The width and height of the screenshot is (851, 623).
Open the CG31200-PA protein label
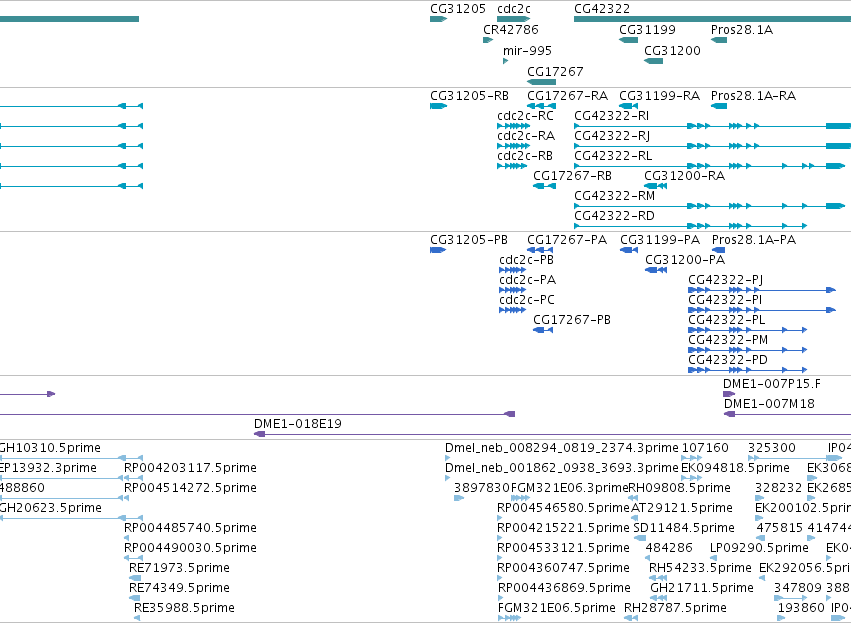[685, 260]
